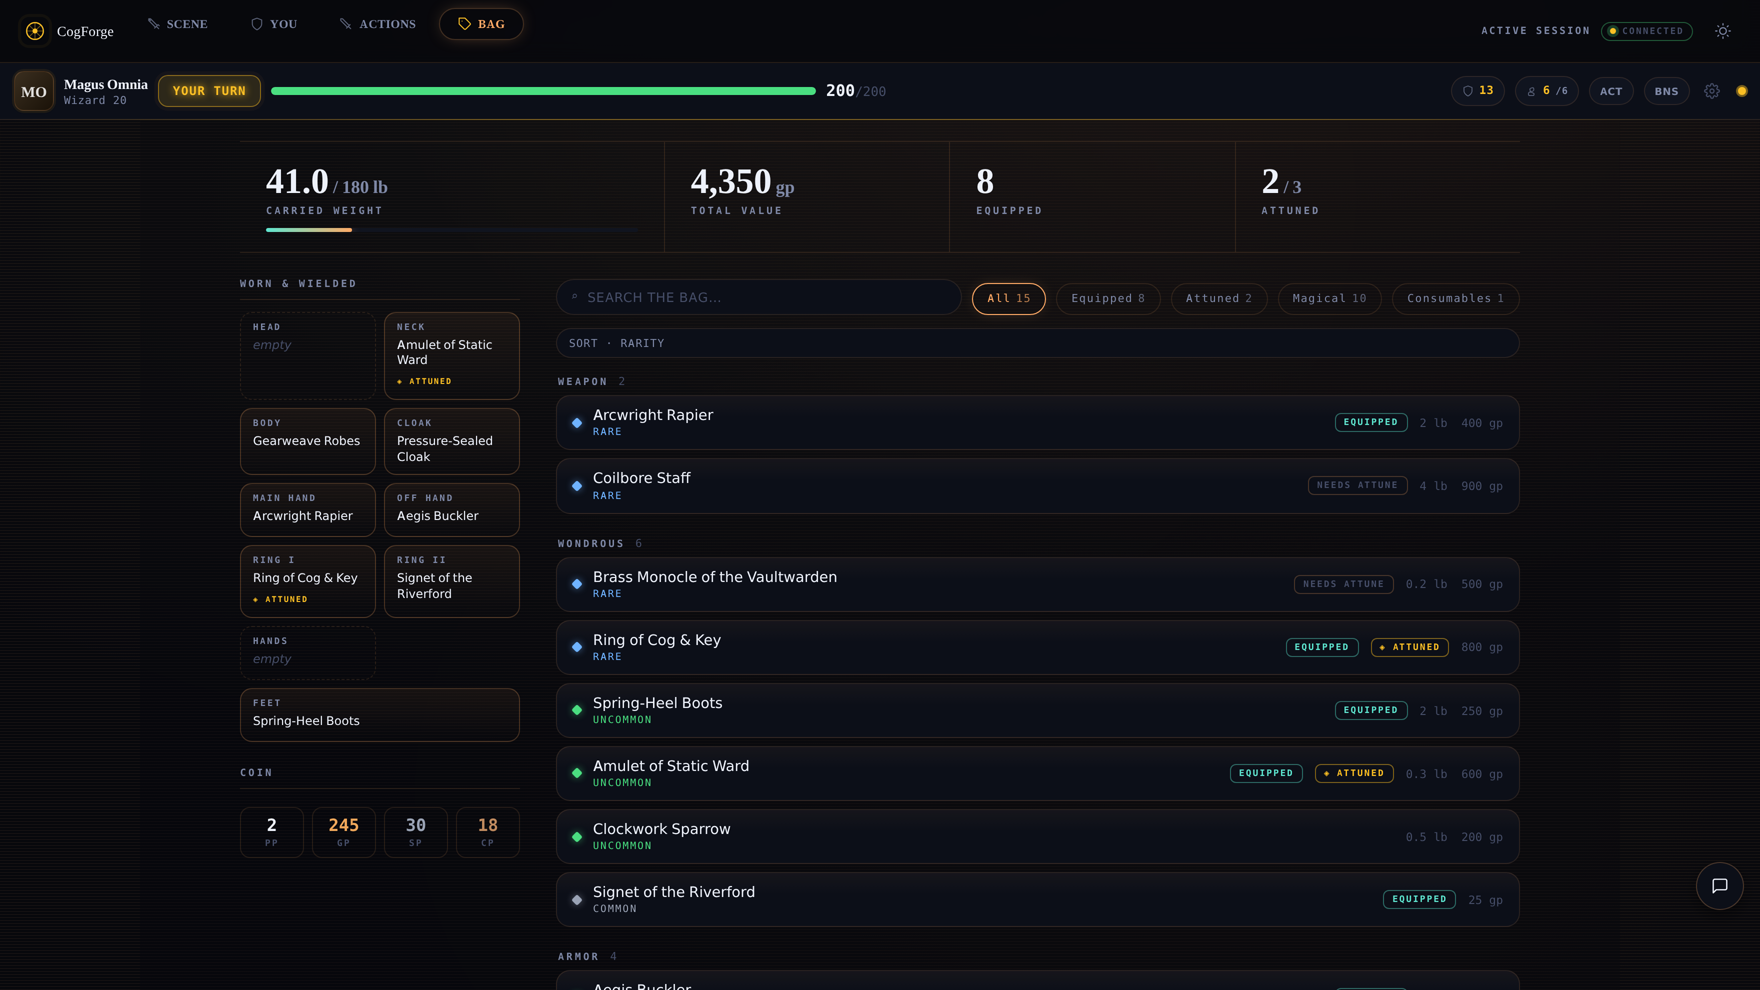
Task: Open the Scene tab
Action: pos(178,24)
